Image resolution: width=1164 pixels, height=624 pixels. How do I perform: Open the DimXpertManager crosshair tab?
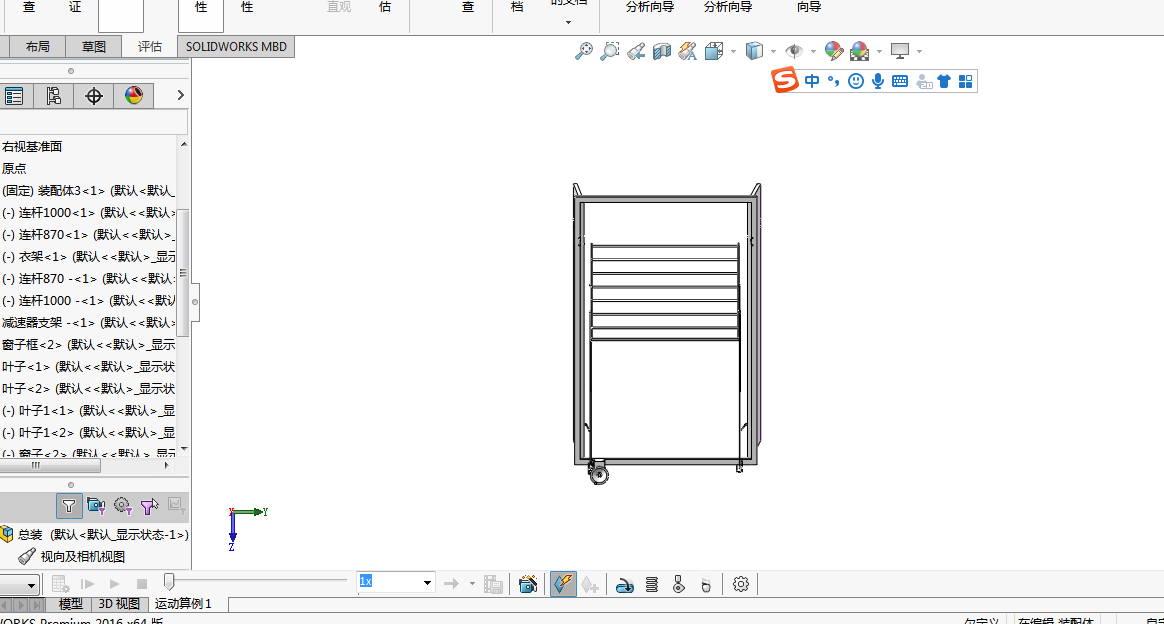(x=94, y=96)
